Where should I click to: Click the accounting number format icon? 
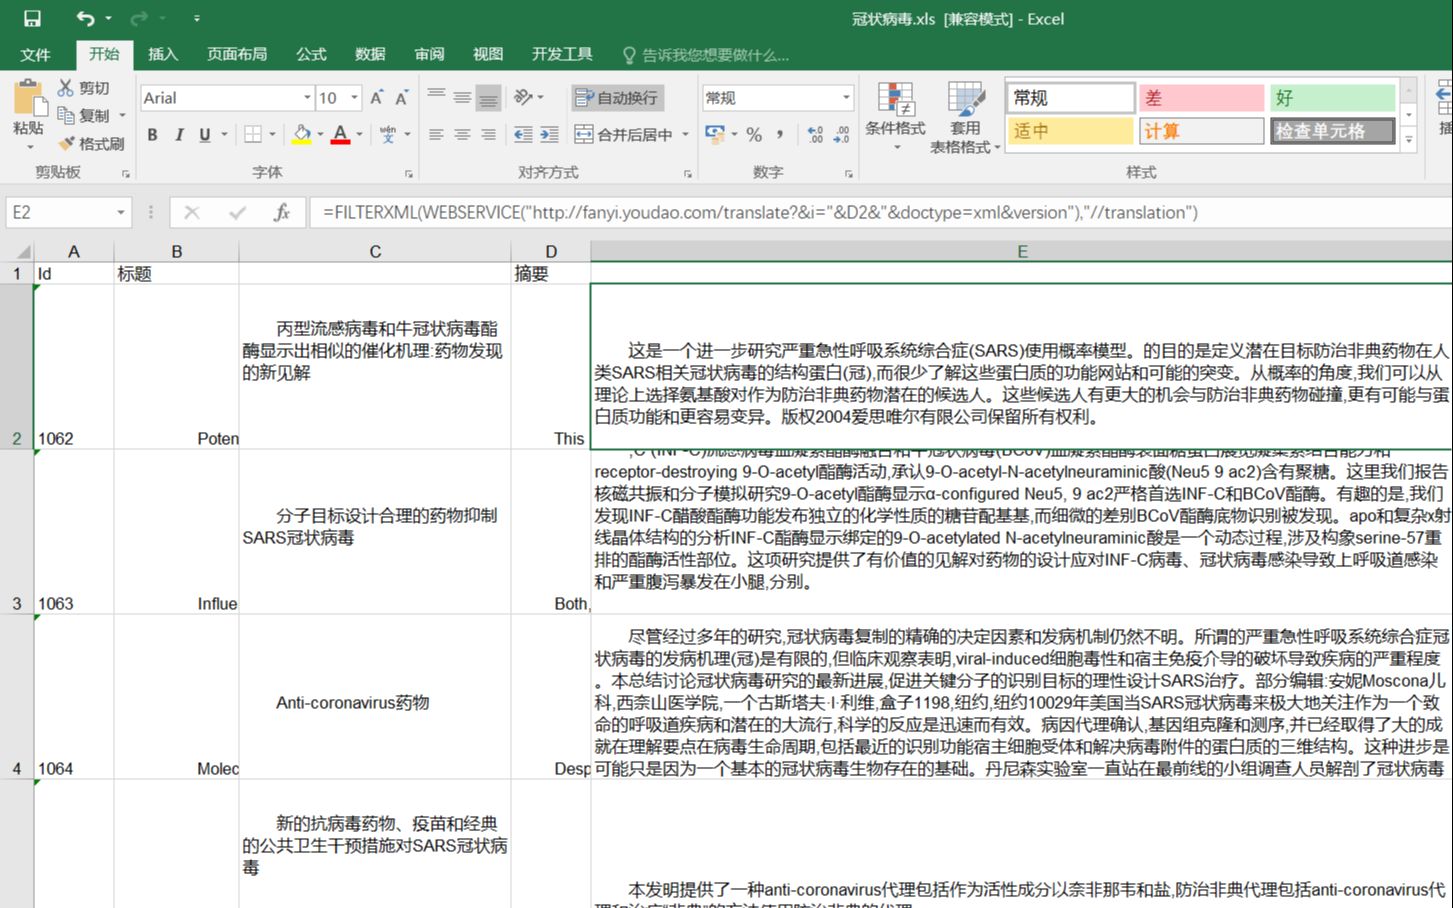point(714,134)
